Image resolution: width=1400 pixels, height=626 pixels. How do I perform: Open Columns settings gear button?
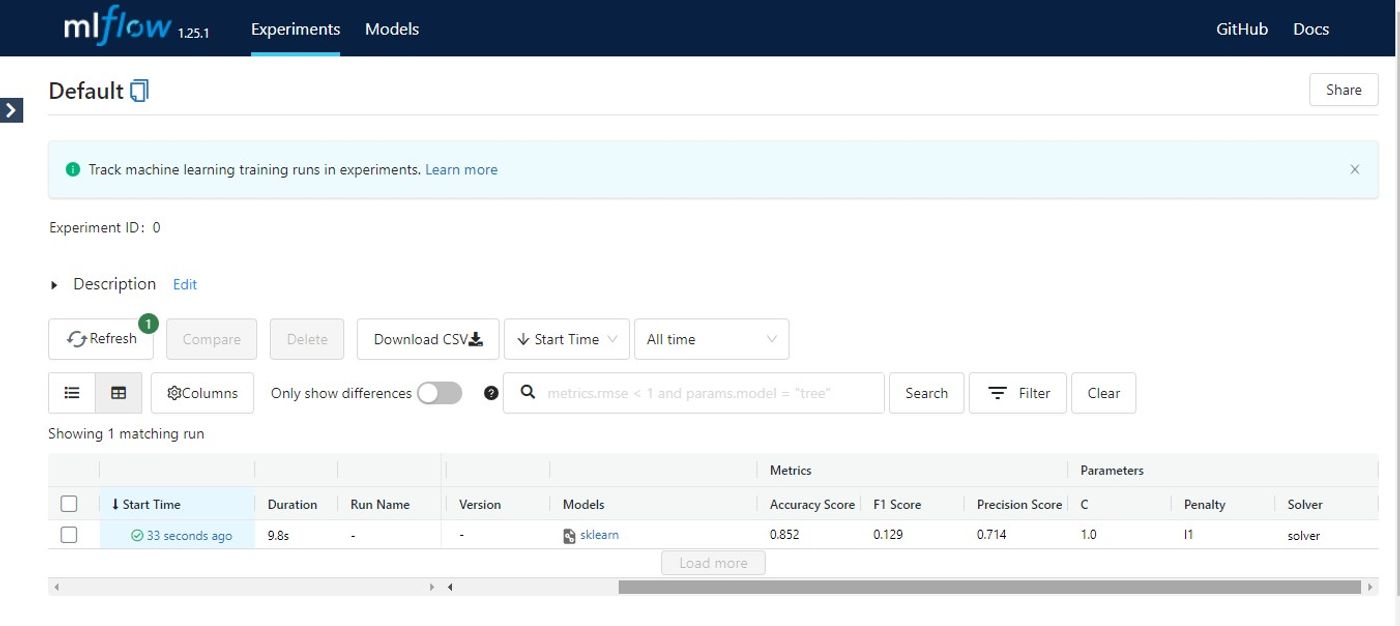point(202,393)
